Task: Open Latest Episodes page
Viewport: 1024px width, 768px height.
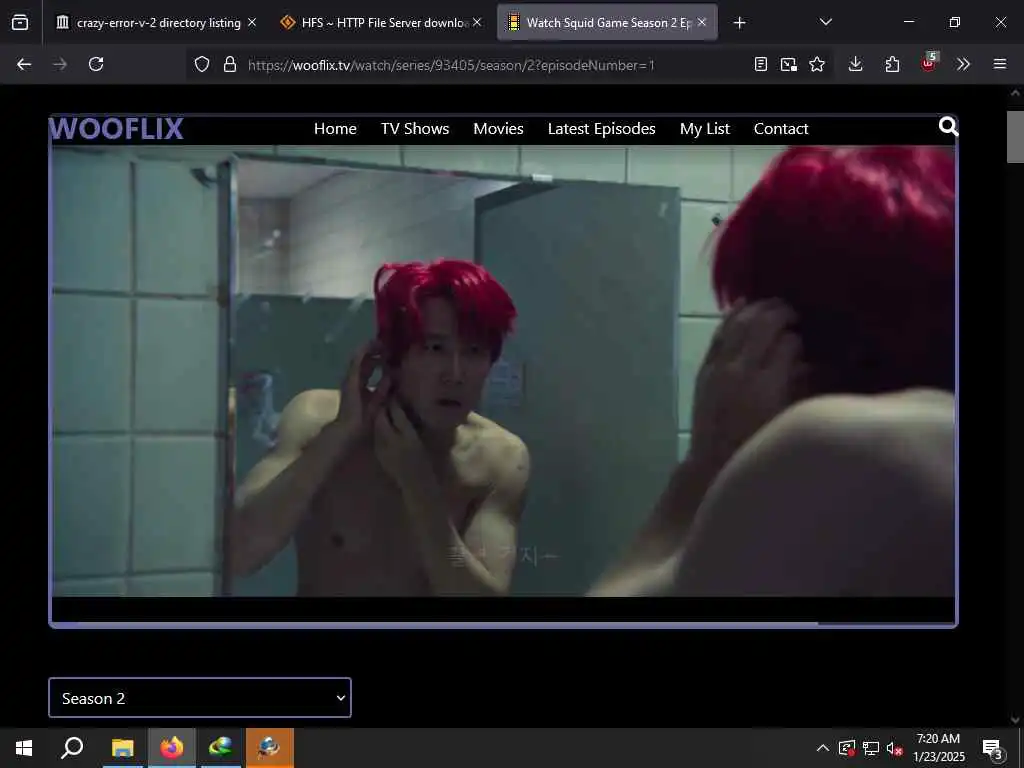Action: (x=601, y=129)
